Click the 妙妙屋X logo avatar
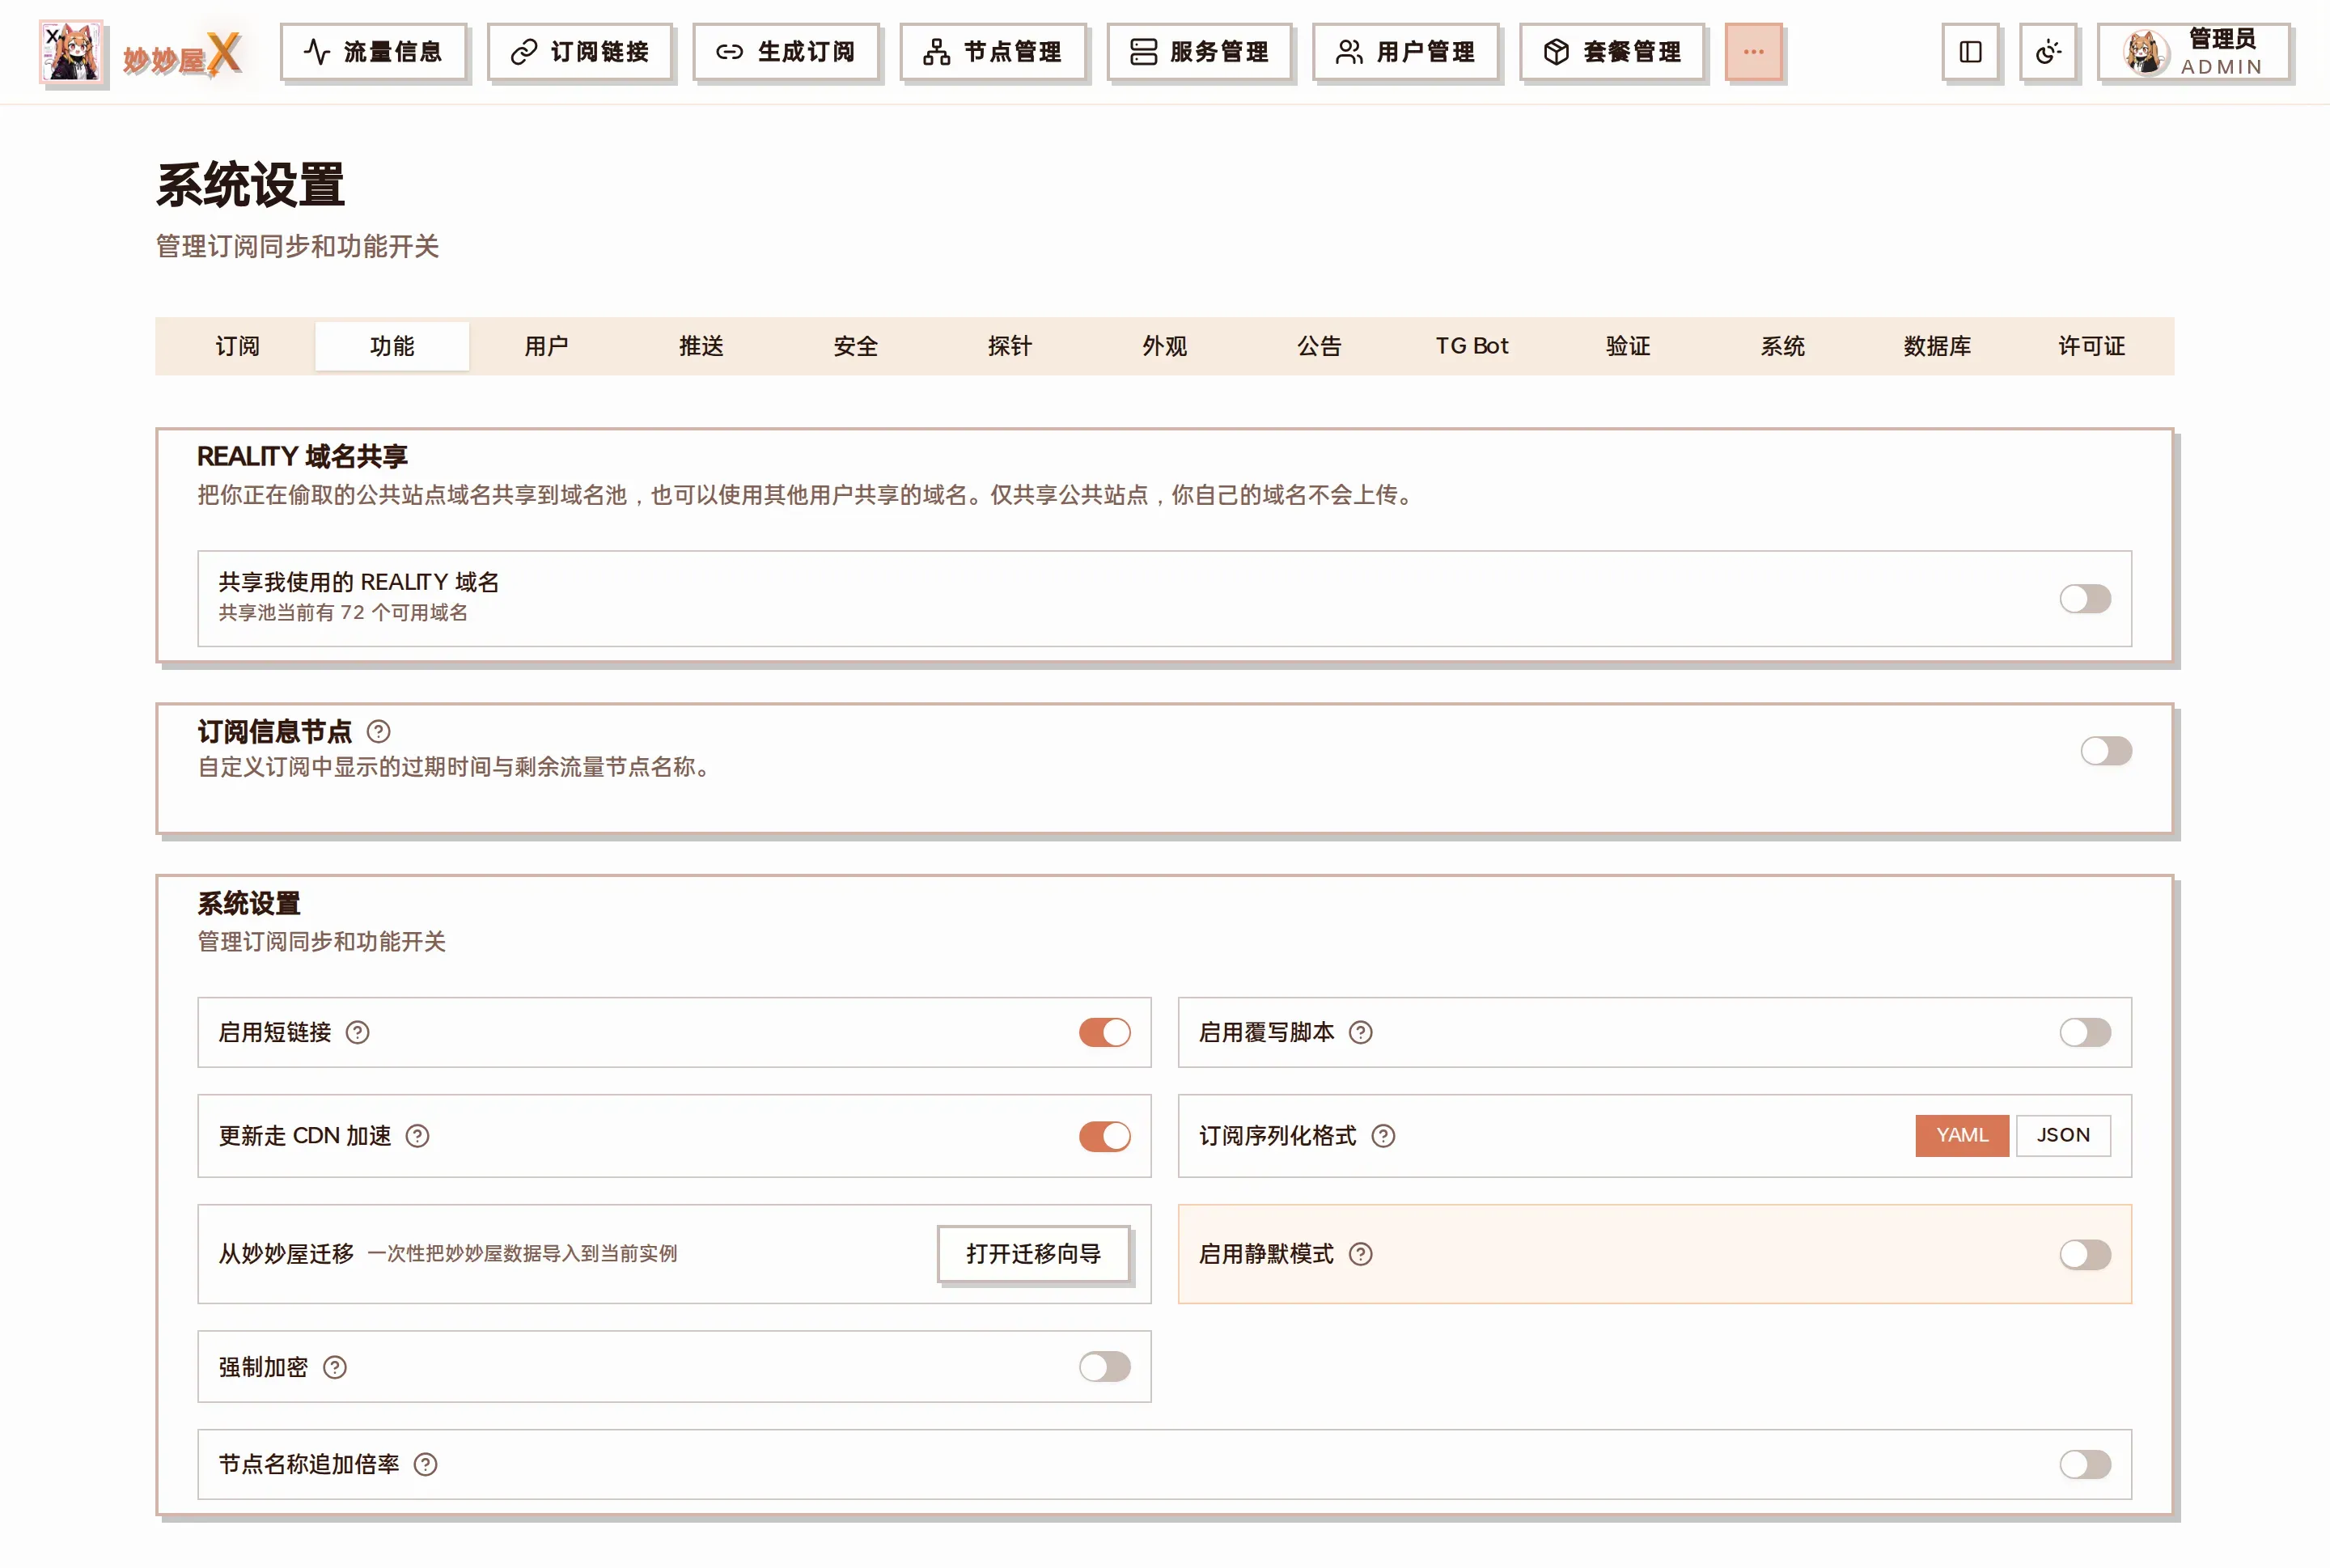The image size is (2330, 1568). point(71,52)
